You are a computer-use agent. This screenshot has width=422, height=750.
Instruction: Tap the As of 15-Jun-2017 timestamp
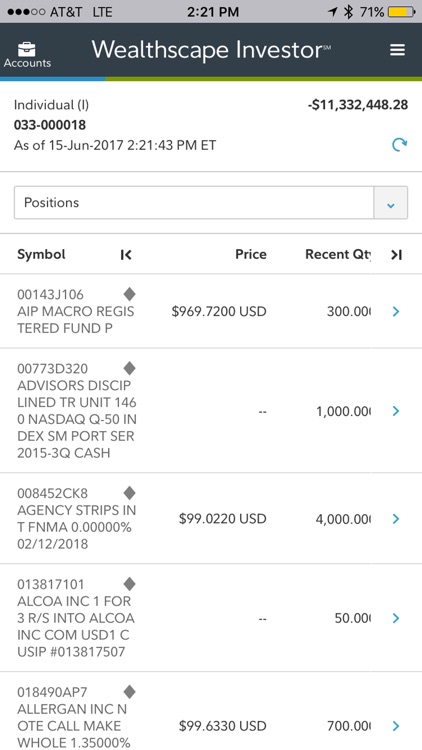pos(115,145)
